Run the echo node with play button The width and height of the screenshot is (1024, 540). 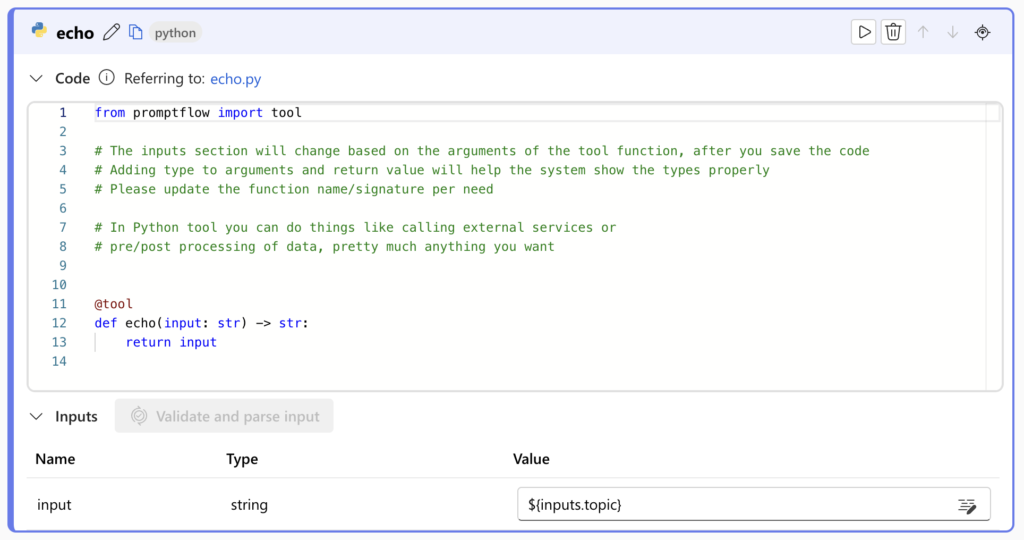[x=863, y=32]
